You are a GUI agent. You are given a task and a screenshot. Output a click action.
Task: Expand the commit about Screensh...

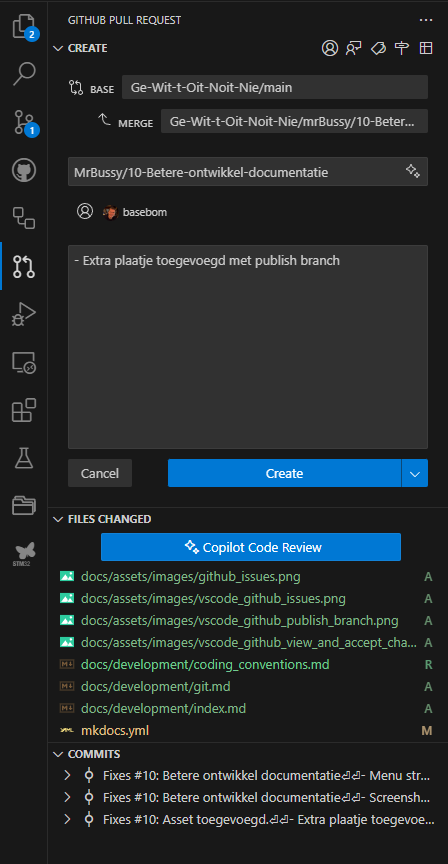(67, 797)
